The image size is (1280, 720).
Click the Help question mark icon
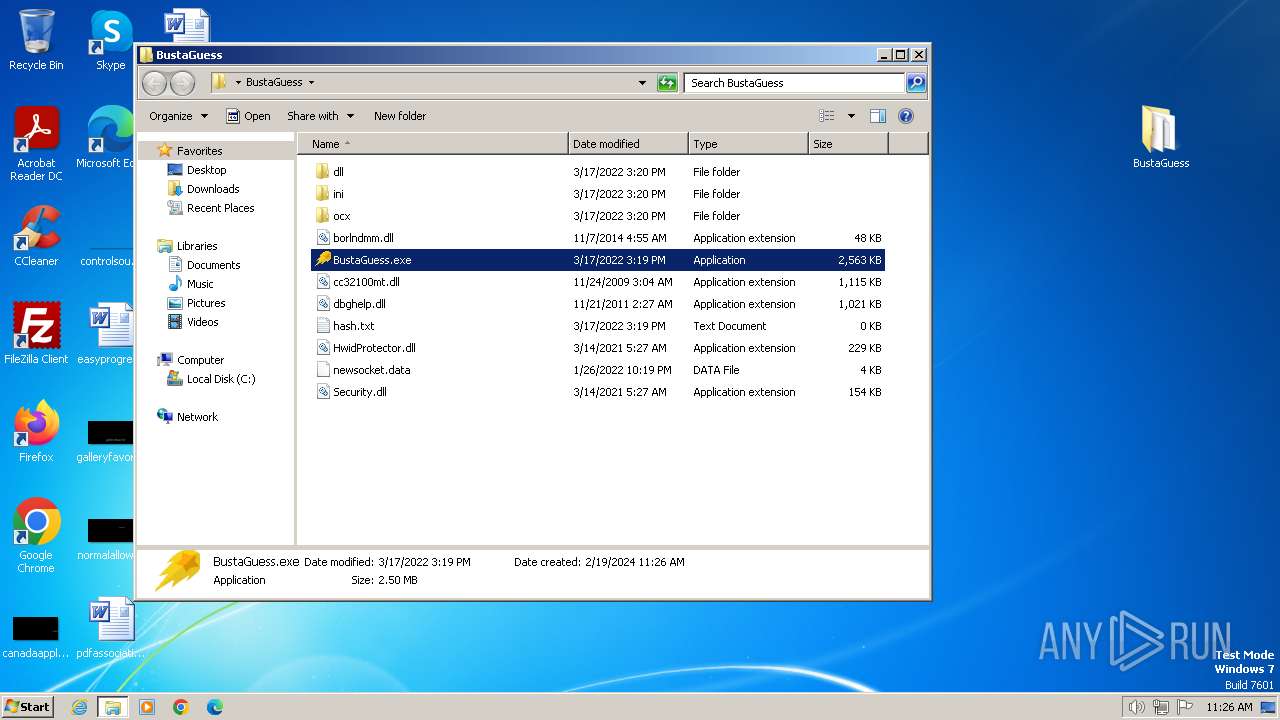(906, 116)
